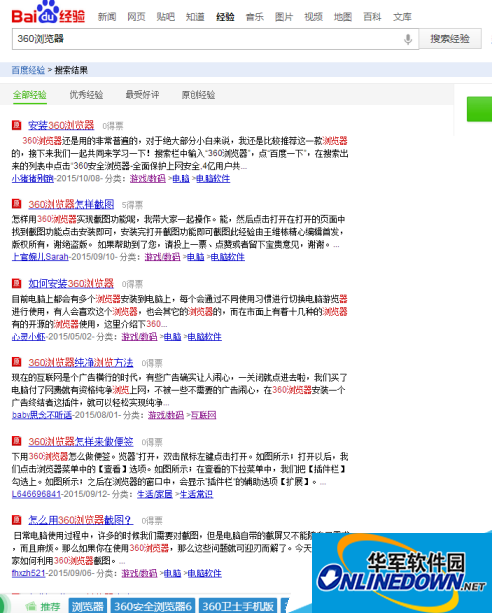Go to 贴吧 in top navigation
Viewport: 492px width, 613px height.
[165, 17]
